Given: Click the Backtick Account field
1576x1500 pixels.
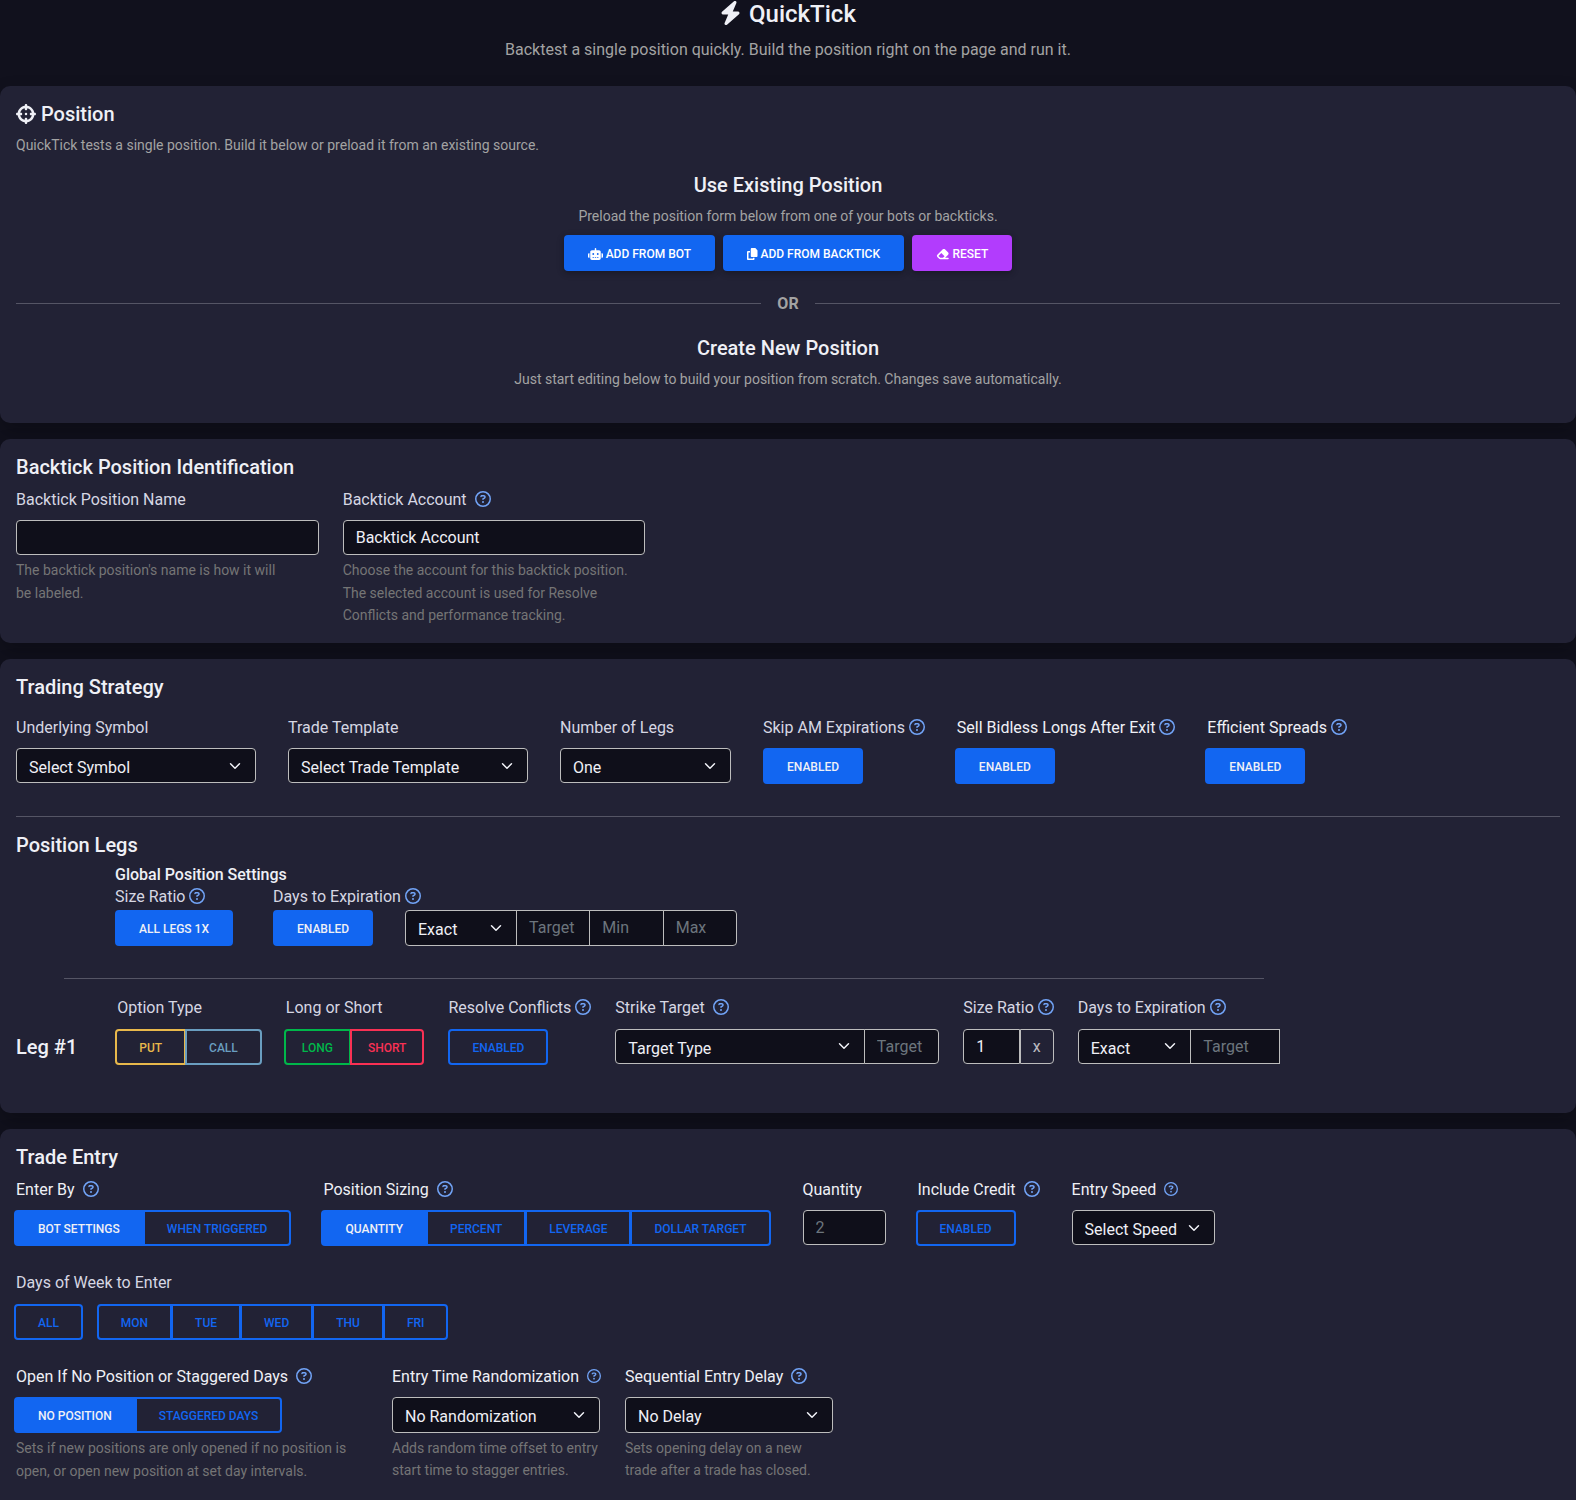Looking at the screenshot, I should pos(494,537).
